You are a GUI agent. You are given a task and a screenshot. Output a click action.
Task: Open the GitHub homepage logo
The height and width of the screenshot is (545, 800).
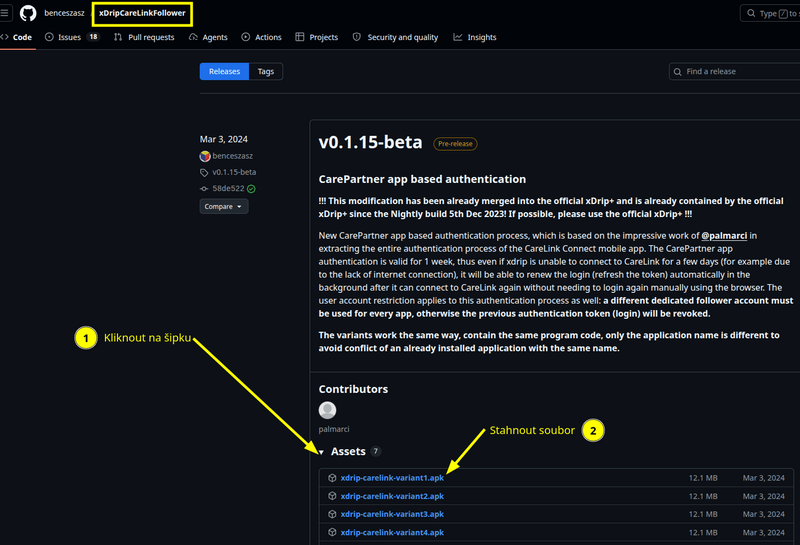pyautogui.click(x=28, y=13)
